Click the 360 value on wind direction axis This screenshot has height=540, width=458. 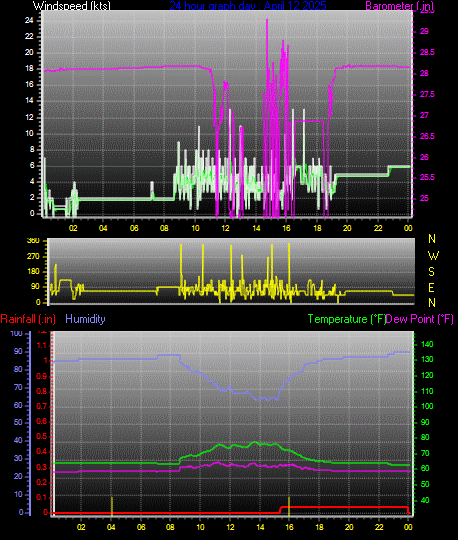point(33,240)
